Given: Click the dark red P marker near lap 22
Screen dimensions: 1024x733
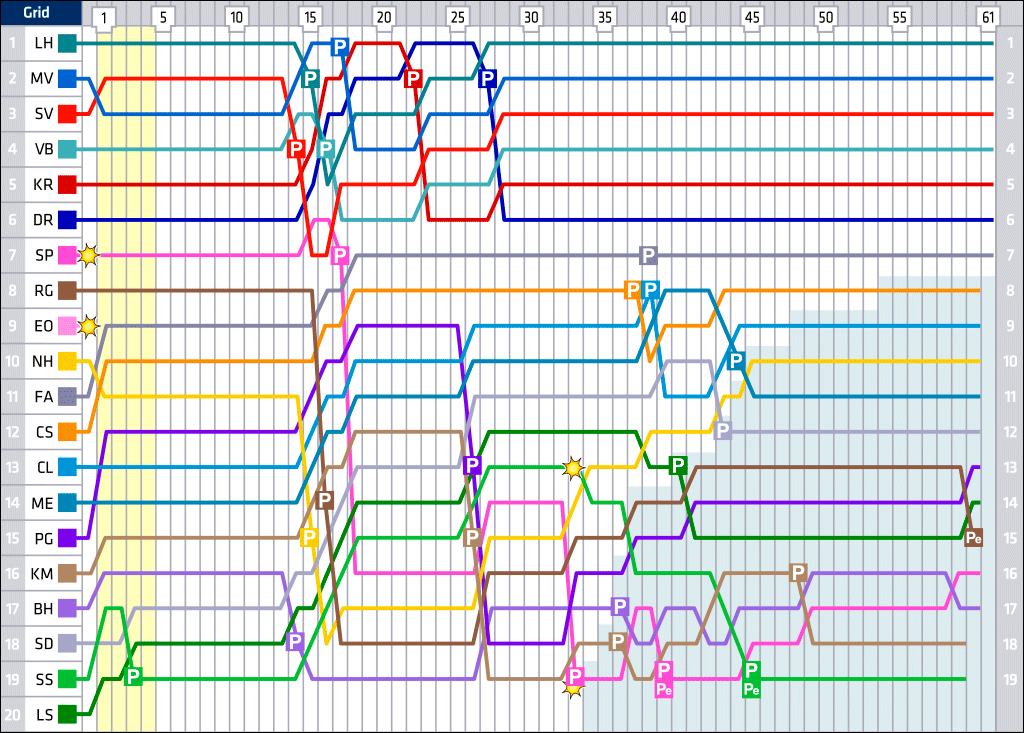Looking at the screenshot, I should pyautogui.click(x=413, y=79).
